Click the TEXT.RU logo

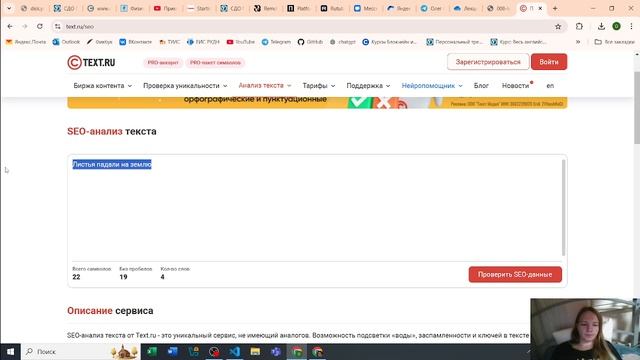pyautogui.click(x=91, y=62)
